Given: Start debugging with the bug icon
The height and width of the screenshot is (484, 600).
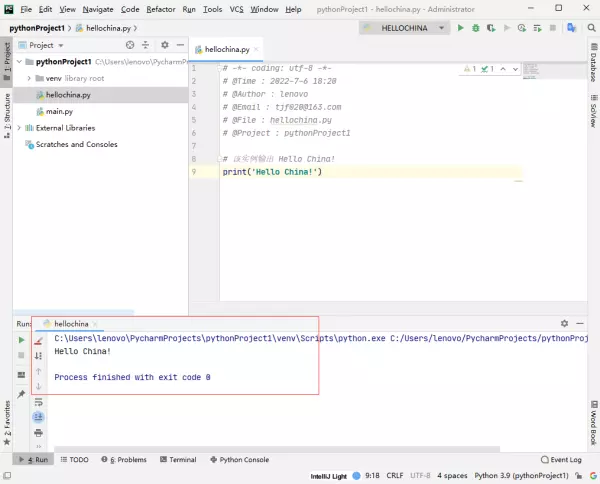Looking at the screenshot, I should tap(476, 28).
